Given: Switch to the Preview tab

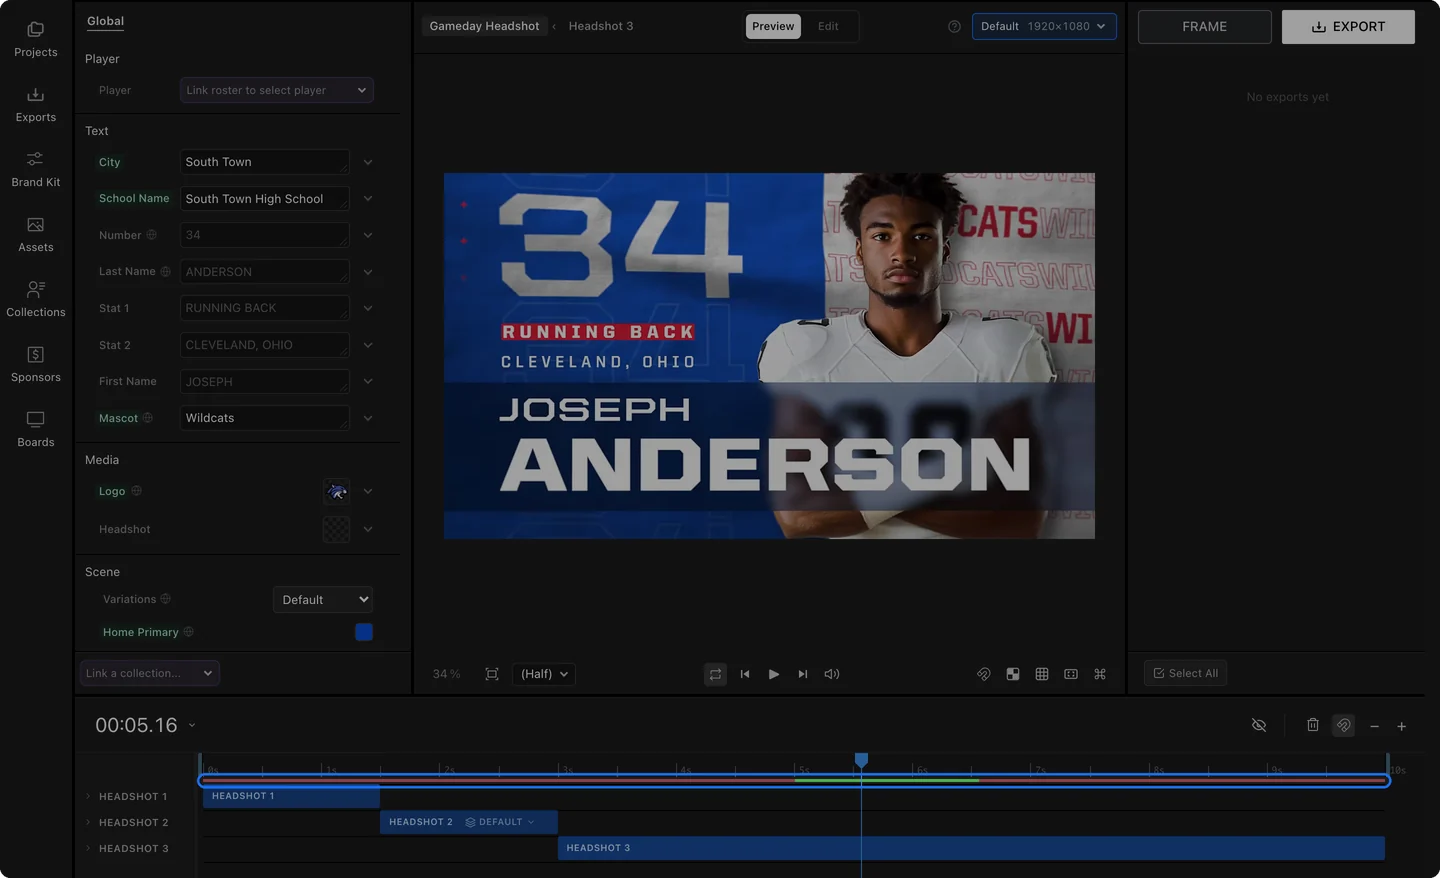Looking at the screenshot, I should click(x=773, y=26).
